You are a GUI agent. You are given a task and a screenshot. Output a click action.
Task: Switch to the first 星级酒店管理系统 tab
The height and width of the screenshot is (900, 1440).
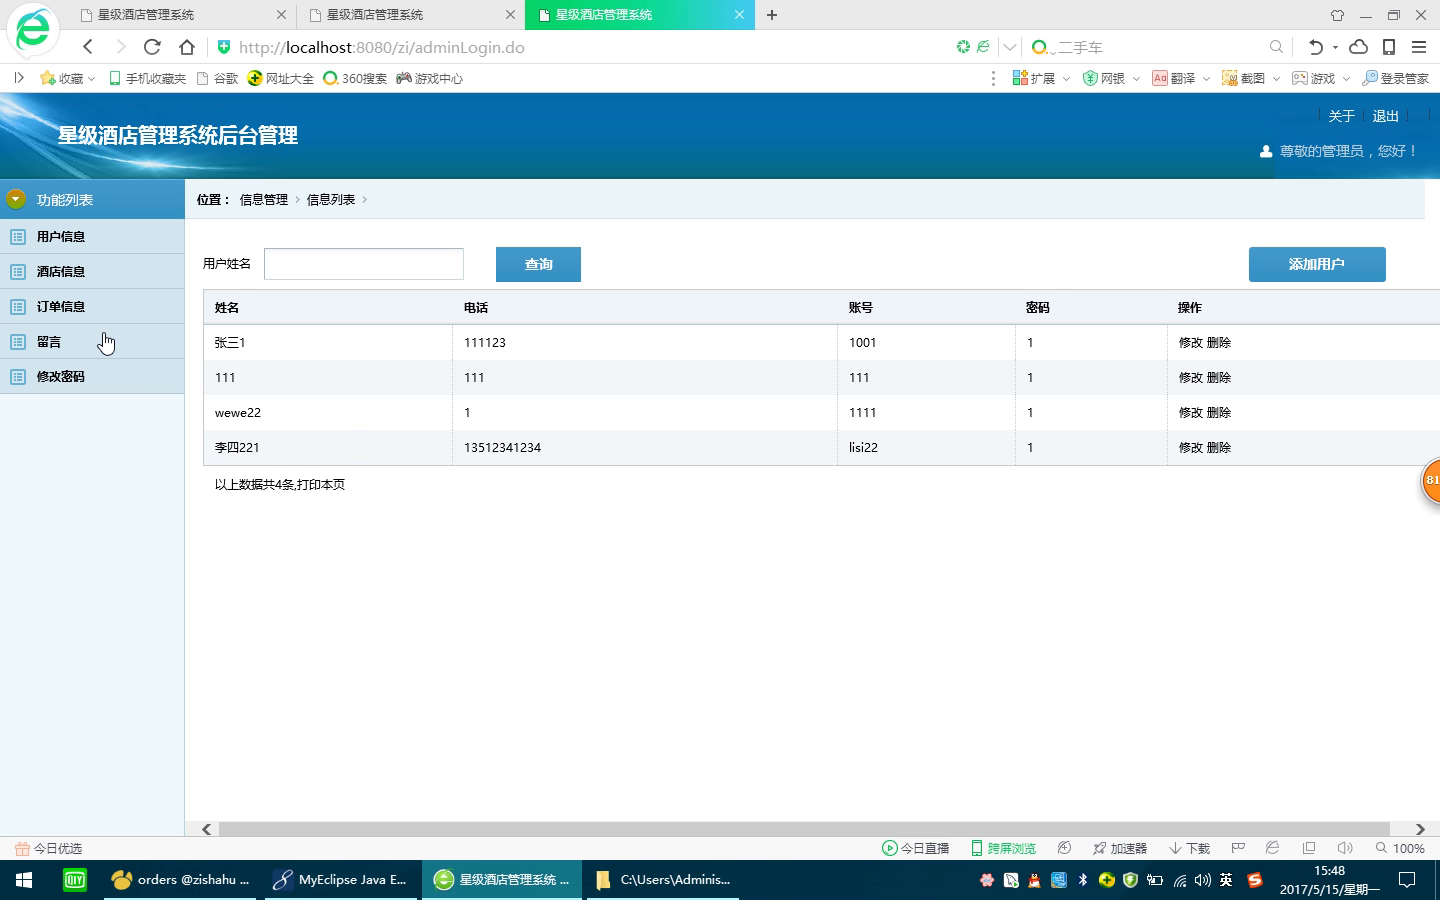point(180,15)
